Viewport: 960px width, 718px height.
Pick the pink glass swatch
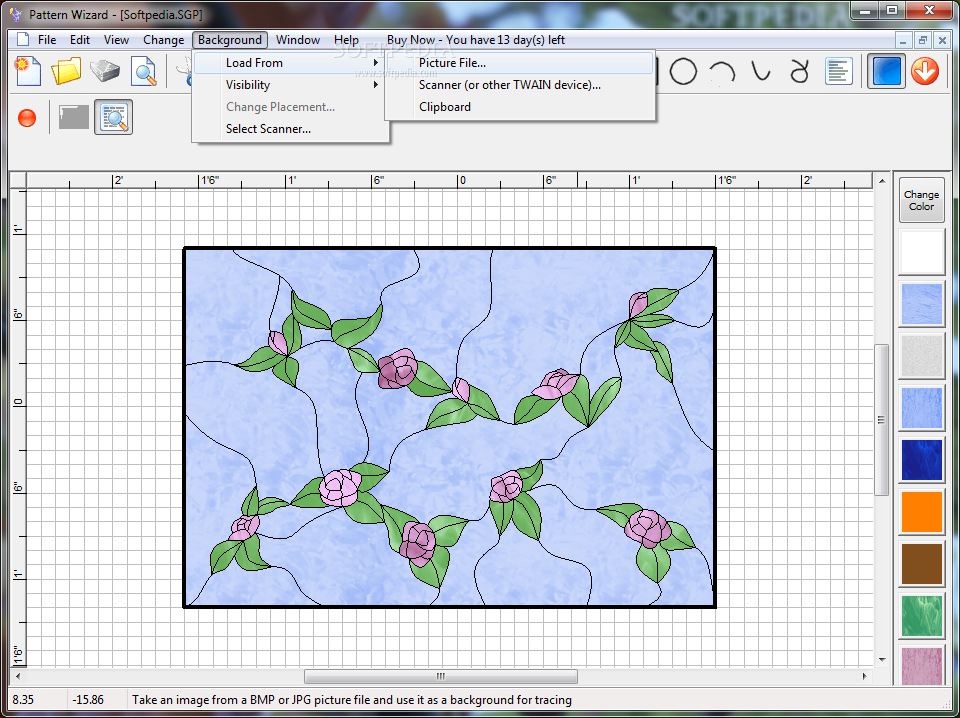(x=921, y=665)
